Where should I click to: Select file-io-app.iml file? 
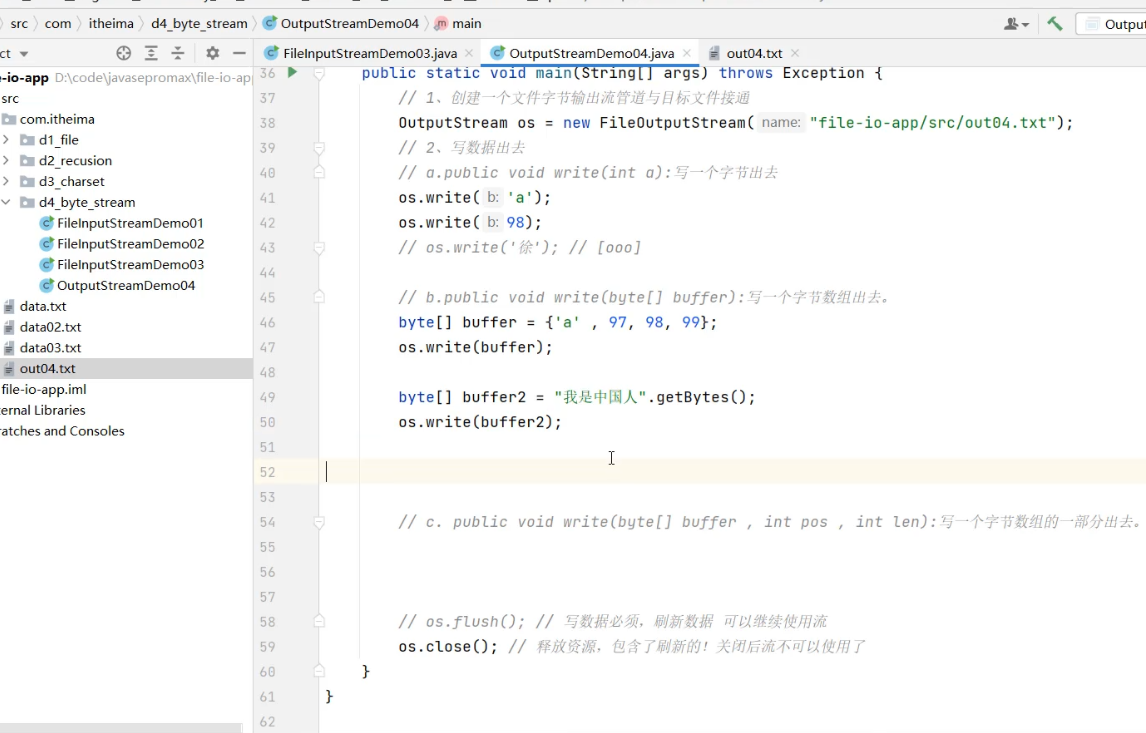(x=43, y=390)
